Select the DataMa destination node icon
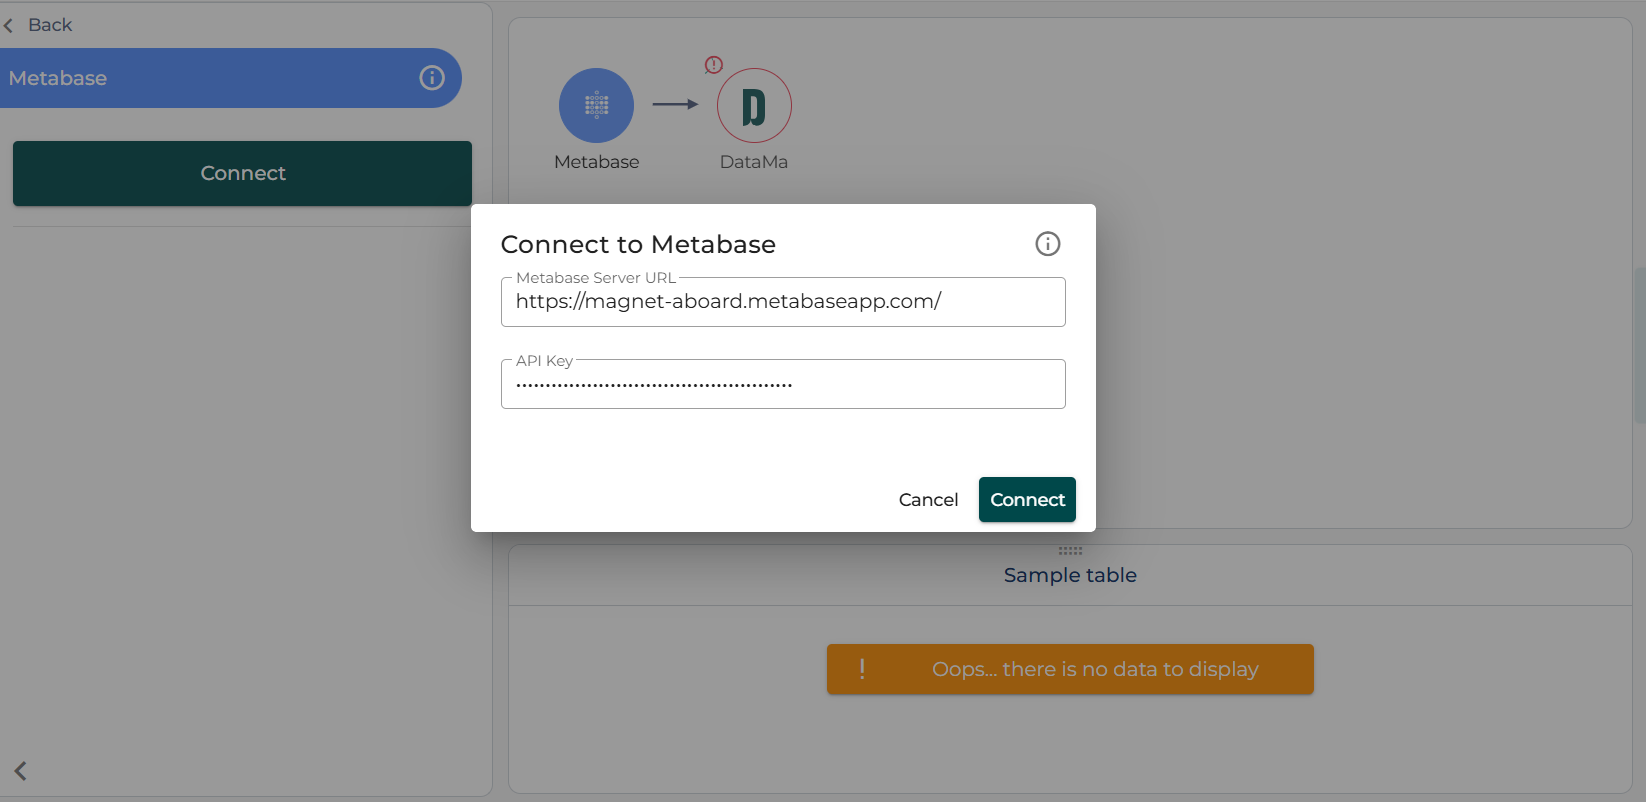1646x802 pixels. (x=754, y=105)
